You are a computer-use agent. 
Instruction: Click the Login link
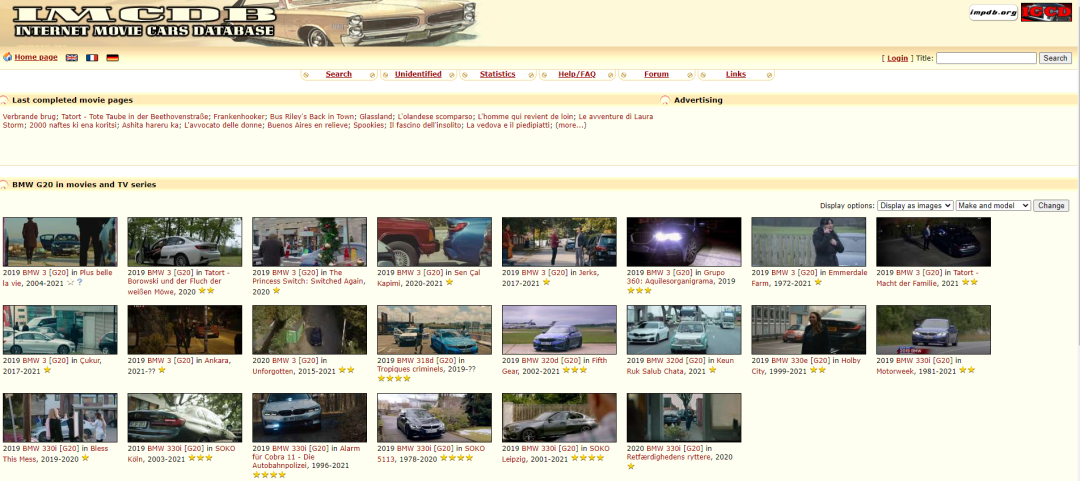897,58
